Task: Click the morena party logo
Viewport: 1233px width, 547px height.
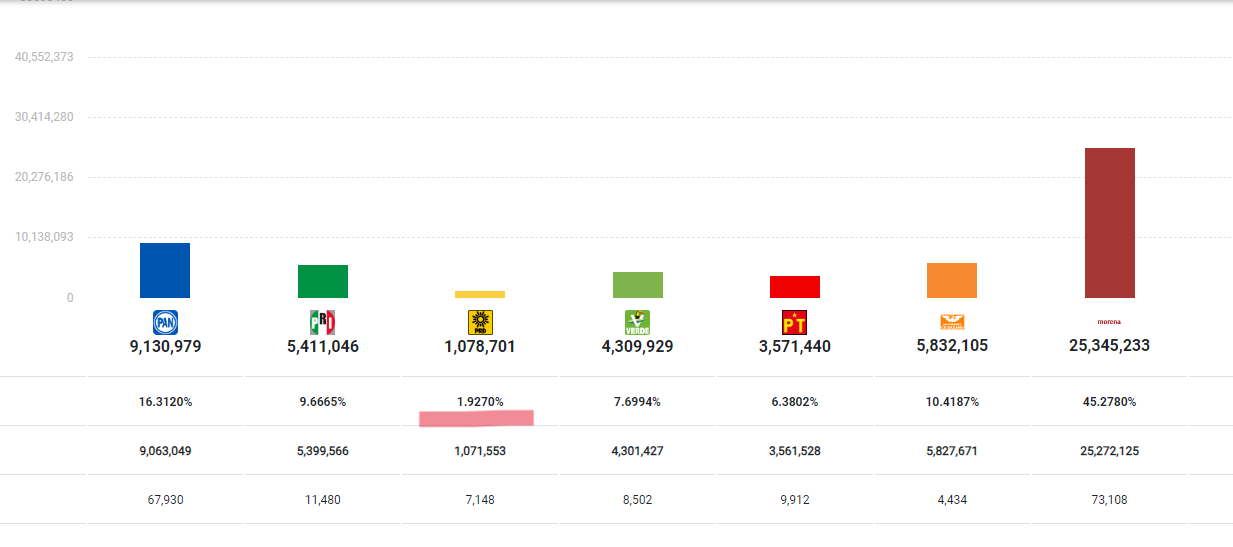Action: point(1109,322)
